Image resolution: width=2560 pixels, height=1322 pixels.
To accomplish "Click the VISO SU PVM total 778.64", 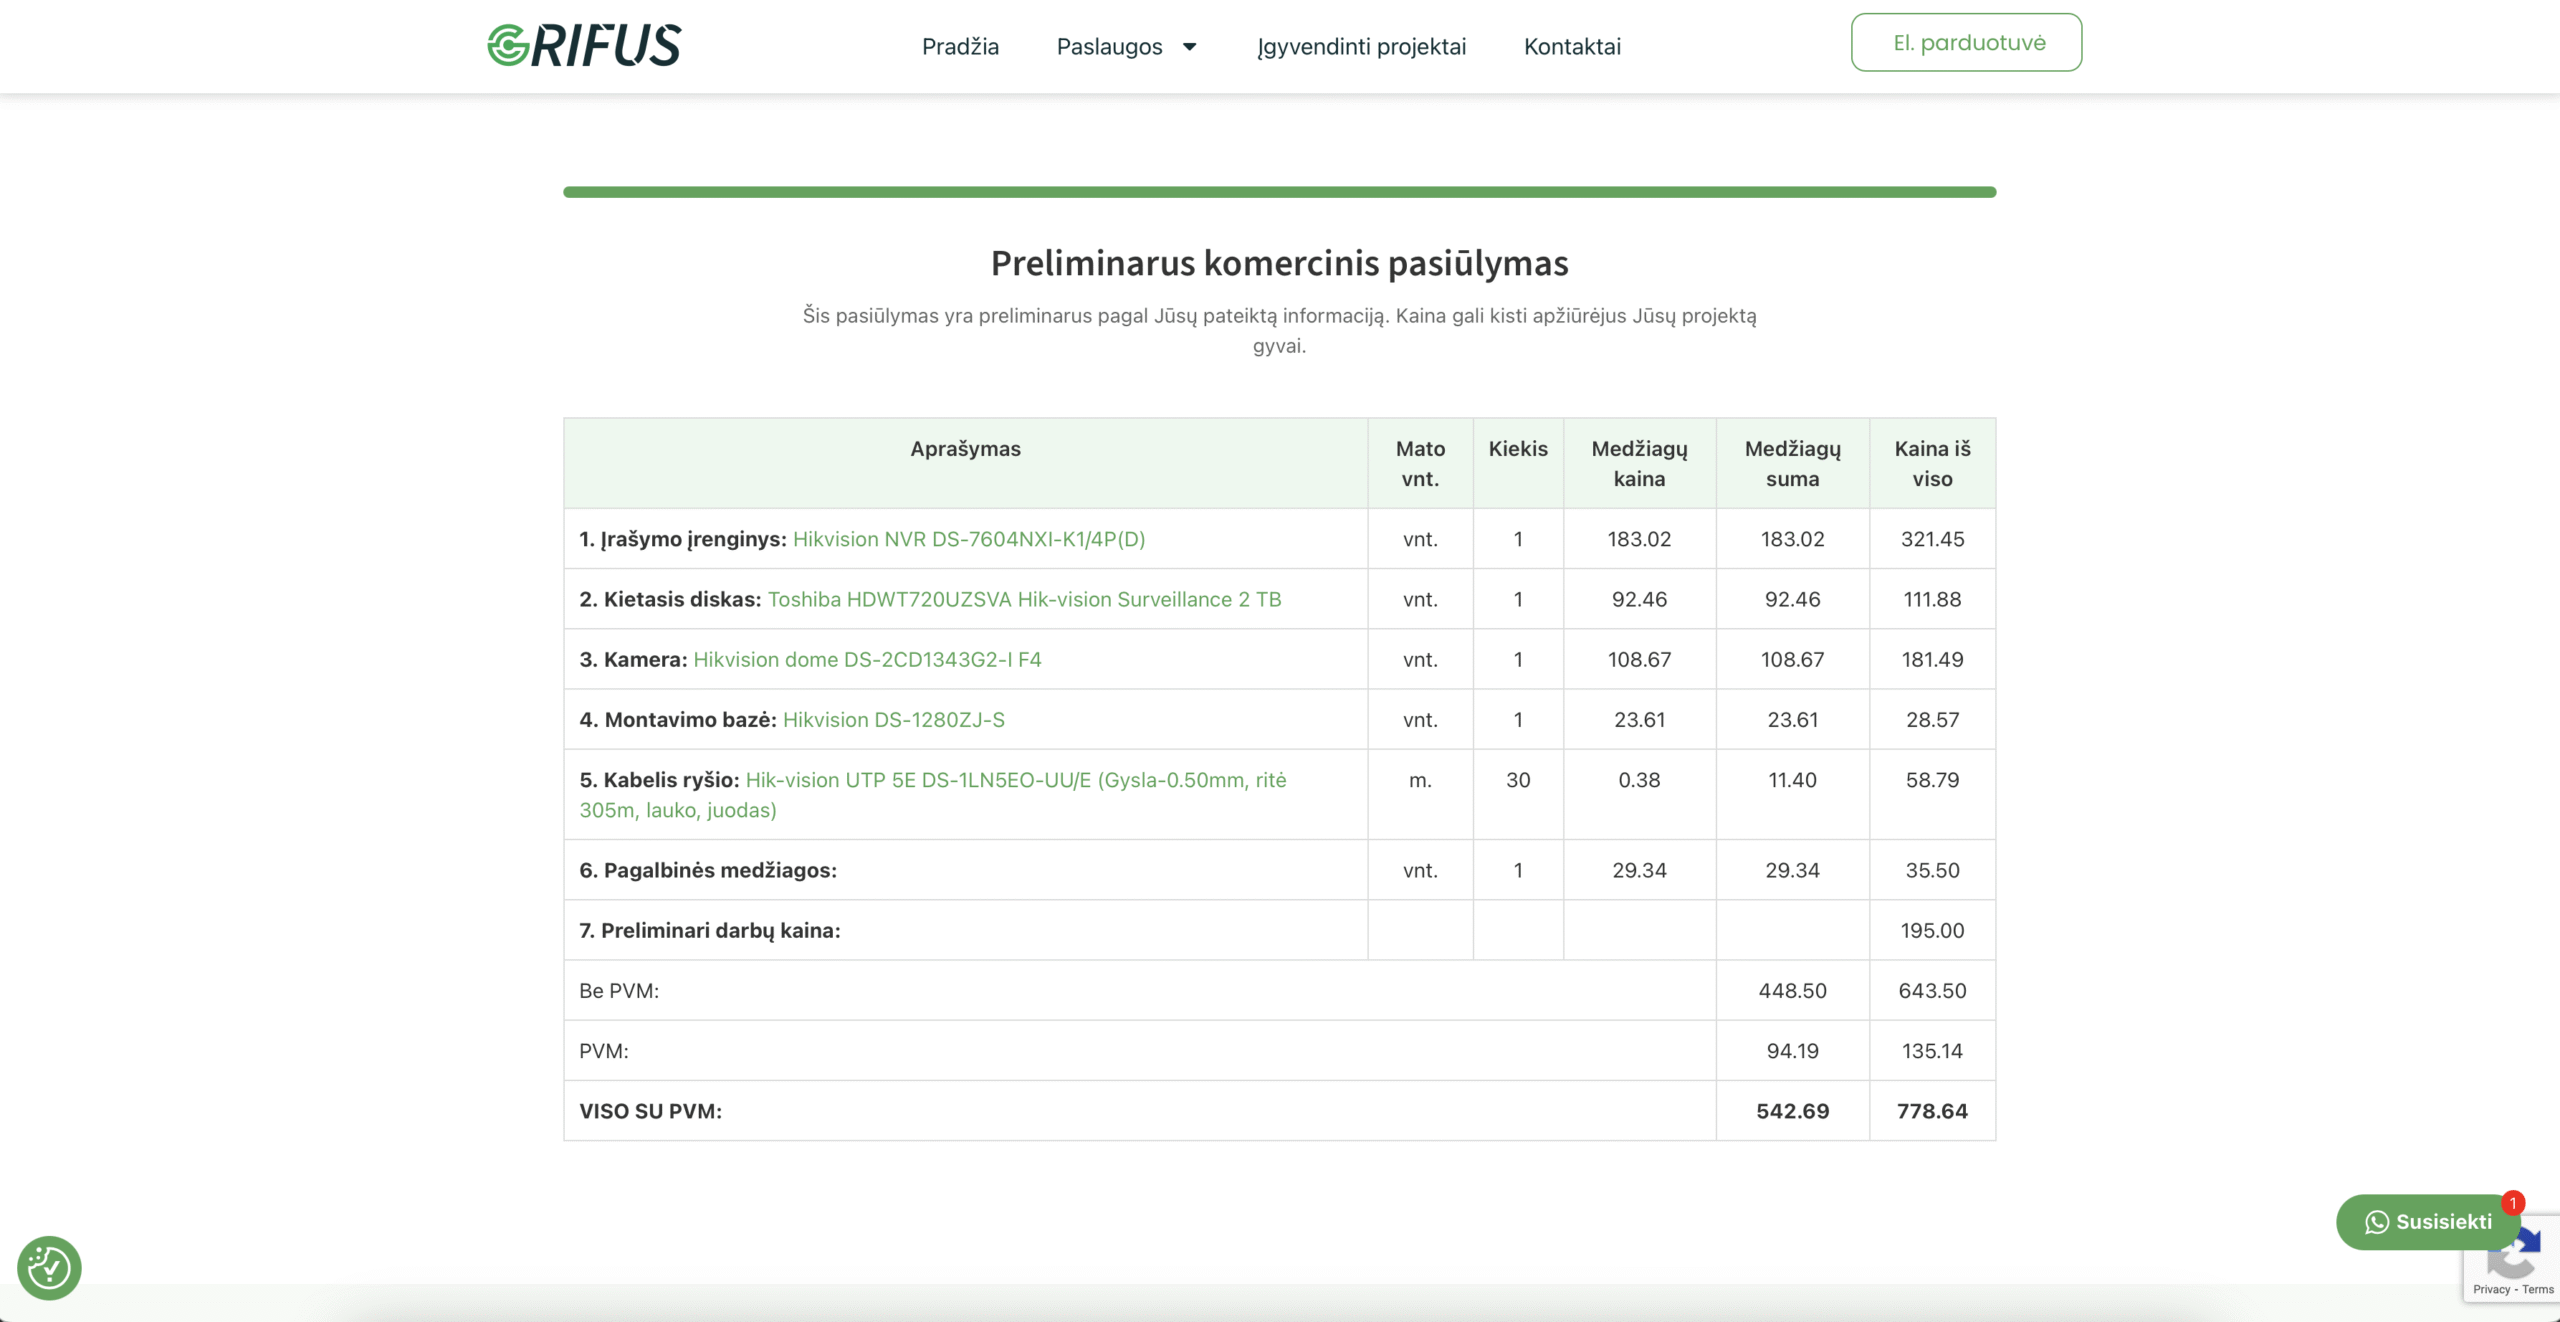I will tap(1932, 1111).
